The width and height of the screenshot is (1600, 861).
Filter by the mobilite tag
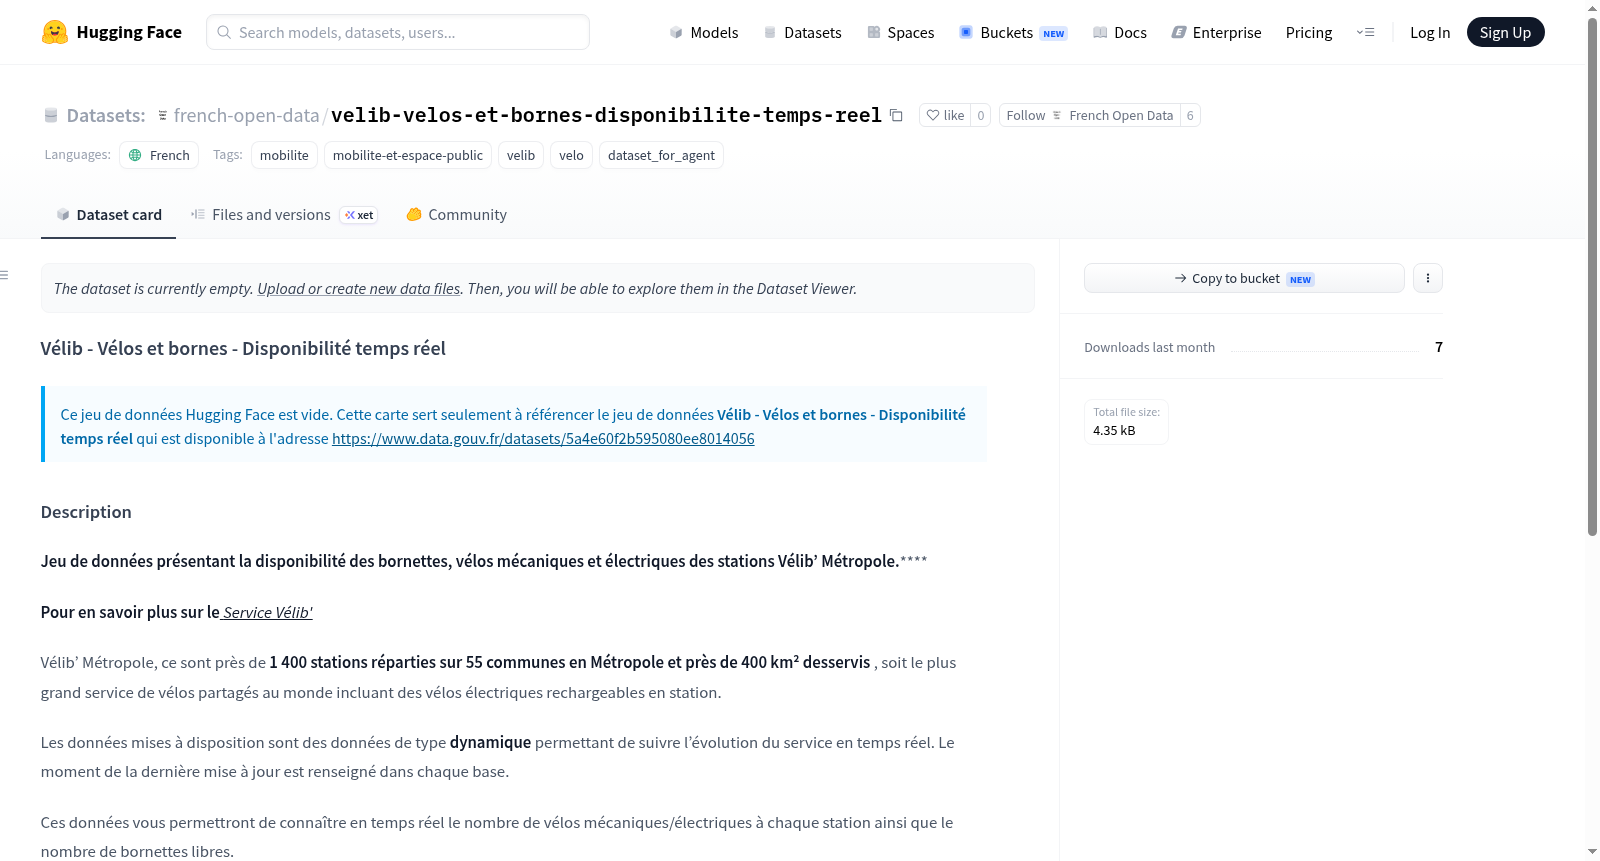[x=284, y=155]
